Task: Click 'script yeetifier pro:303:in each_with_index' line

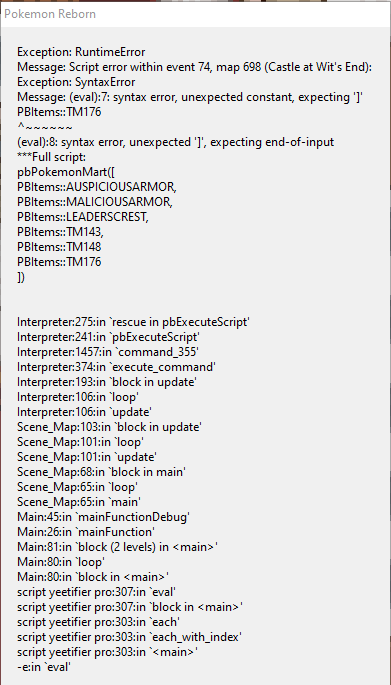Action: coord(129,637)
